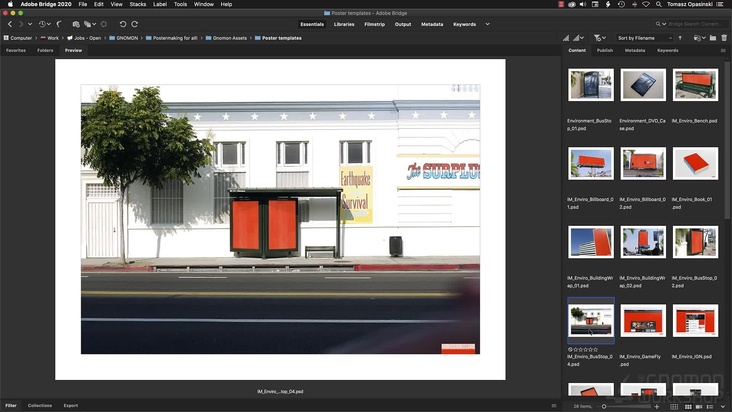Open the filter items by rating dropdown

pos(598,38)
